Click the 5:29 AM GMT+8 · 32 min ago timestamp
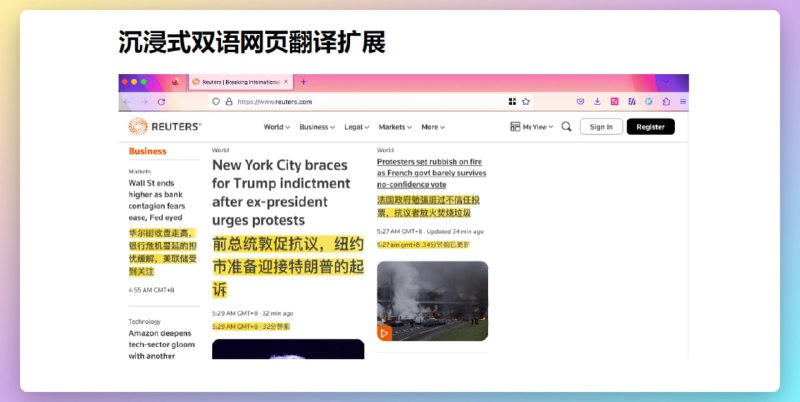The image size is (800, 402). [x=253, y=313]
